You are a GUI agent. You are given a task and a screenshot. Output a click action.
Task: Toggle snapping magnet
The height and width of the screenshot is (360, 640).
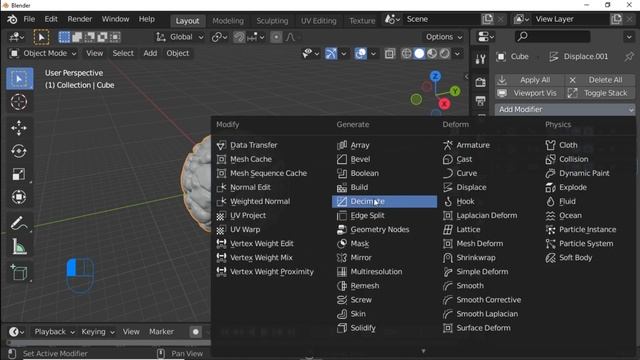(x=239, y=37)
